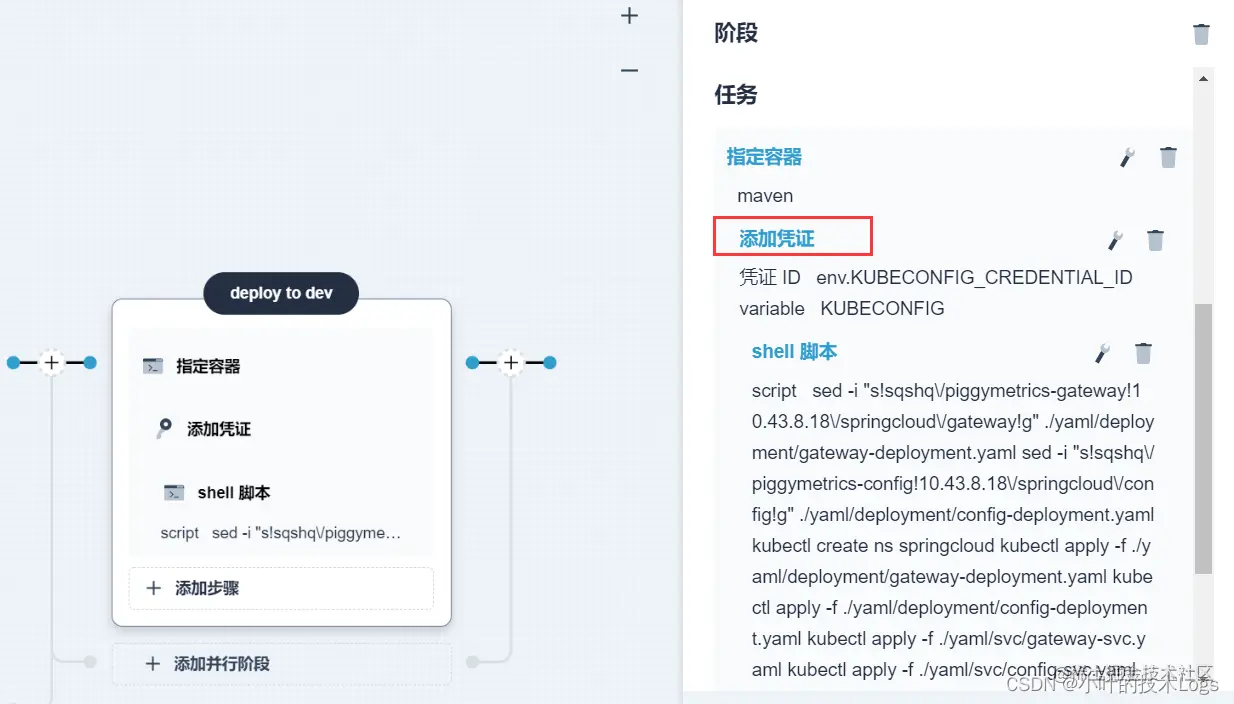Click the trash icon next to 添加凭证 task
This screenshot has width=1234, height=704.
click(1156, 240)
